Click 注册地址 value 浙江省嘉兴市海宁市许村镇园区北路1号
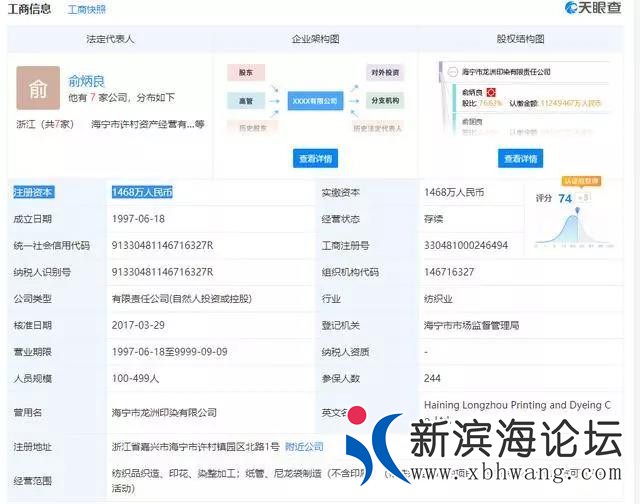Viewport: 640px width, 504px height. pyautogui.click(x=196, y=447)
